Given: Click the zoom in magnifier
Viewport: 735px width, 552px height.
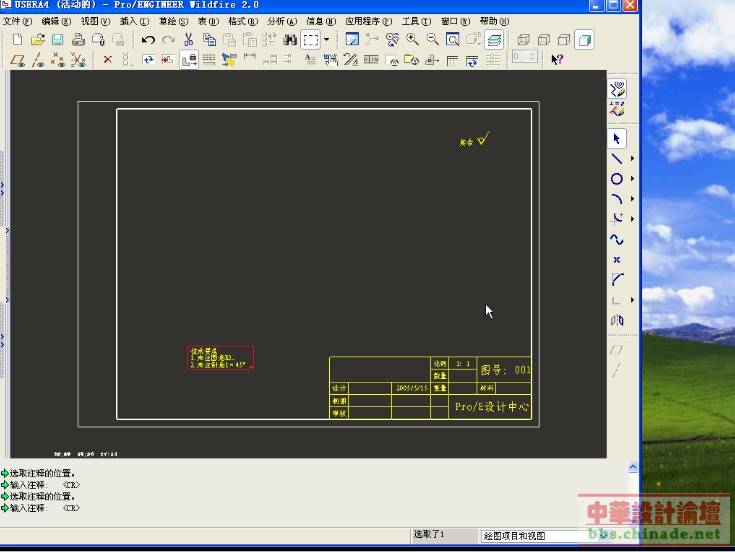Looking at the screenshot, I should [x=412, y=40].
